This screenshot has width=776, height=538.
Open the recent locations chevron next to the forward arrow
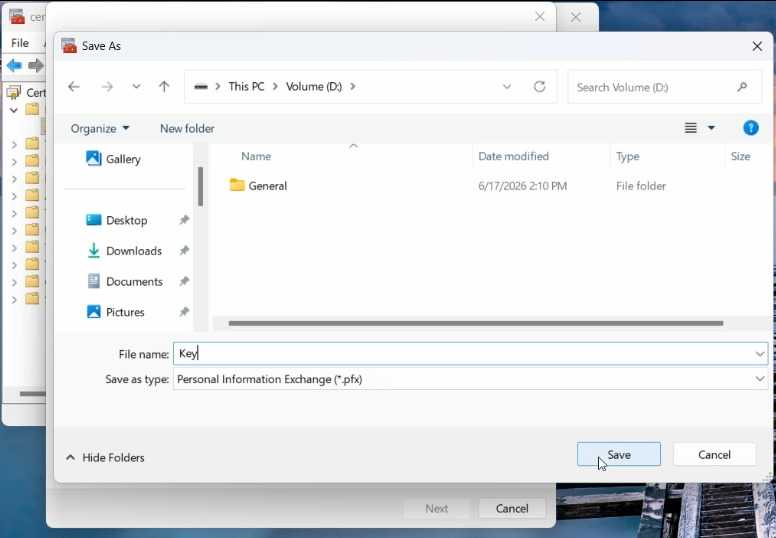[136, 87]
